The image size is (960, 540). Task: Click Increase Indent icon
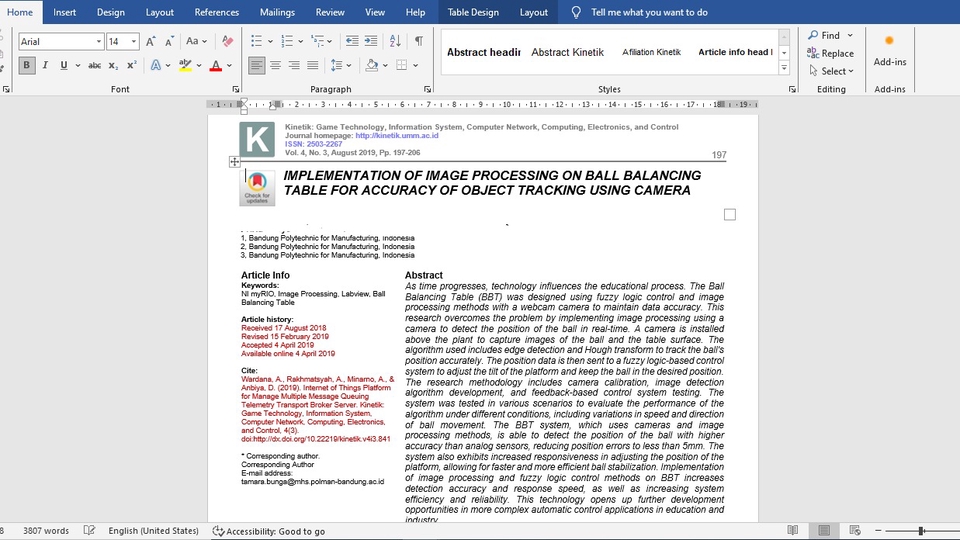click(371, 41)
